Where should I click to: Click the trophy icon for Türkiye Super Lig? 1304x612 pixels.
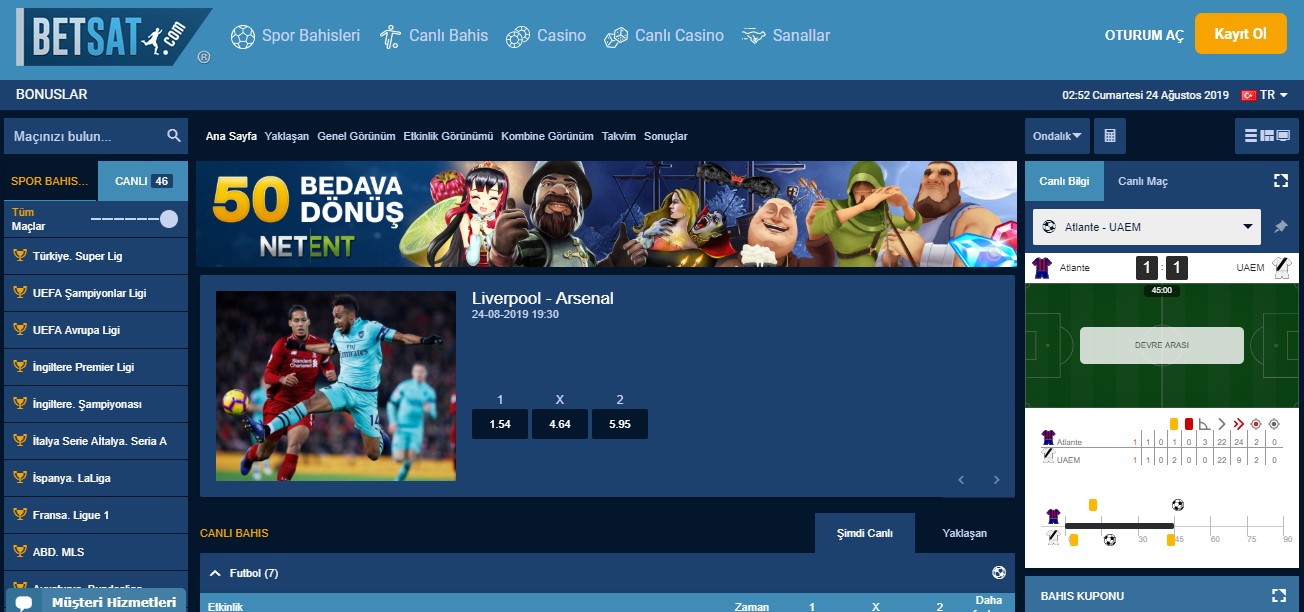click(19, 256)
